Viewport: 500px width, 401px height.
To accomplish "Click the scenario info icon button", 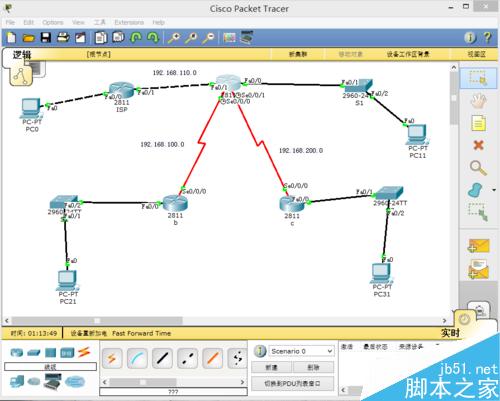I will click(260, 351).
